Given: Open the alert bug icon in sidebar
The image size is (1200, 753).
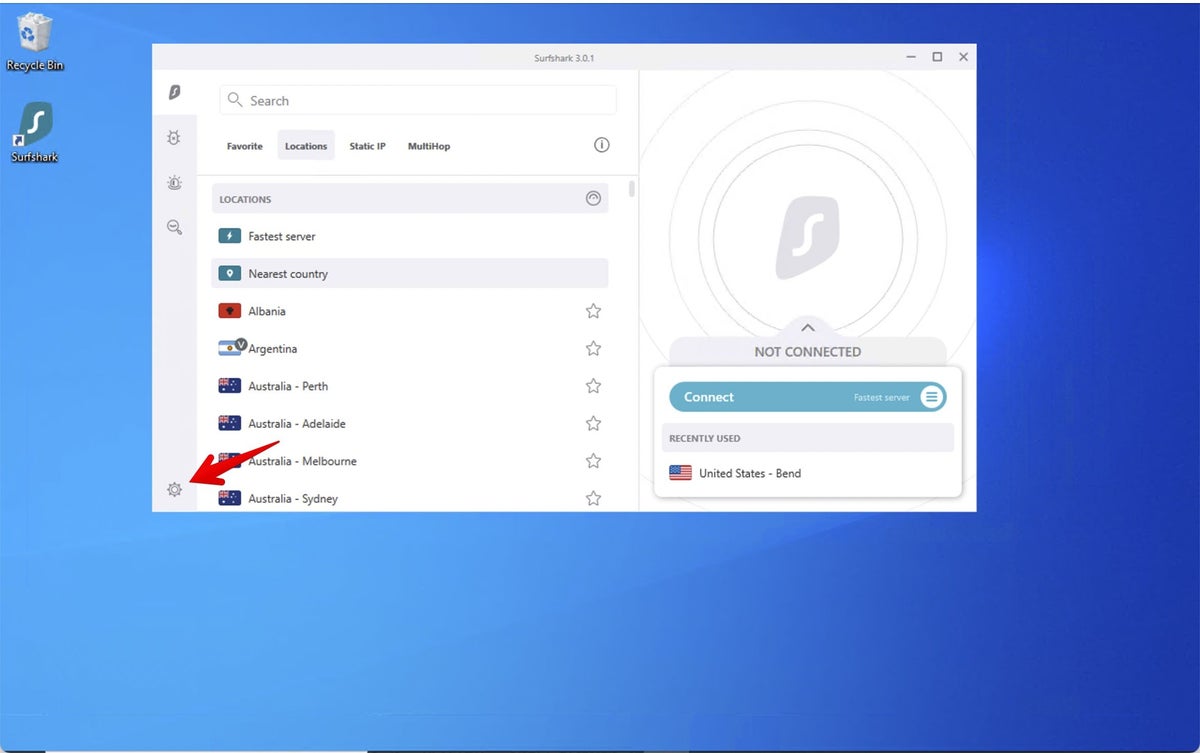Looking at the screenshot, I should pyautogui.click(x=174, y=183).
